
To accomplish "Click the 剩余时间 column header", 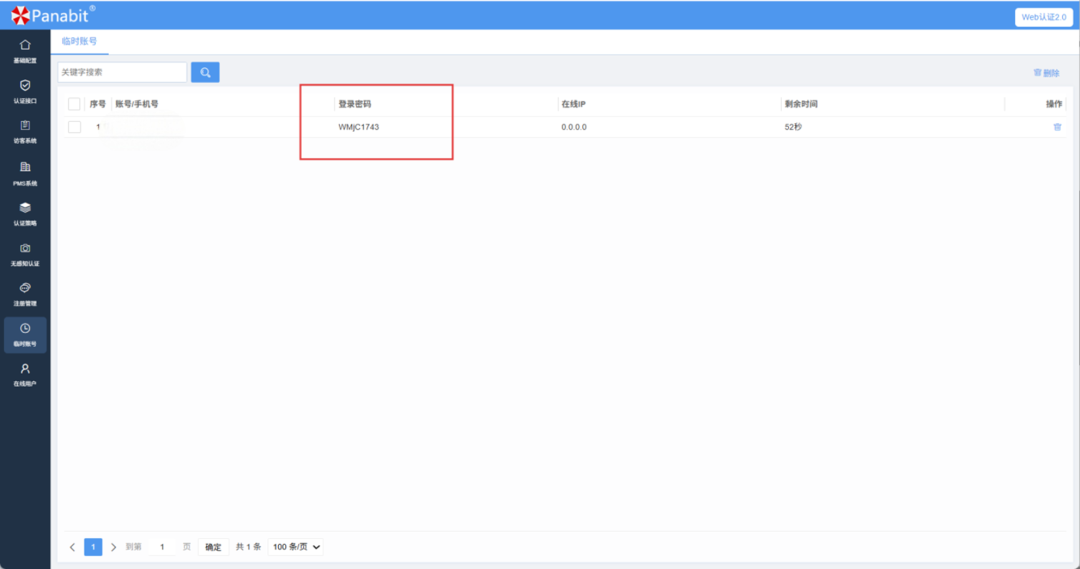I will [801, 104].
